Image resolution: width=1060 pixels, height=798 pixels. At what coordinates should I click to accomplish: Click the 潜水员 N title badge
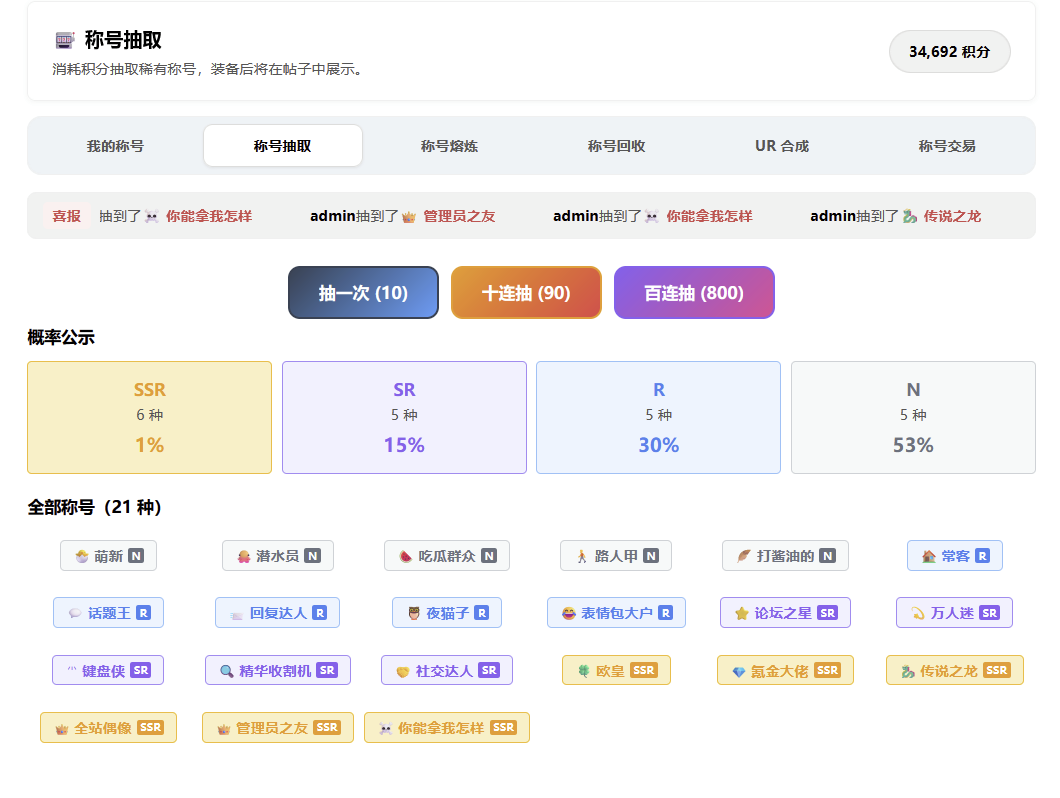[x=278, y=556]
